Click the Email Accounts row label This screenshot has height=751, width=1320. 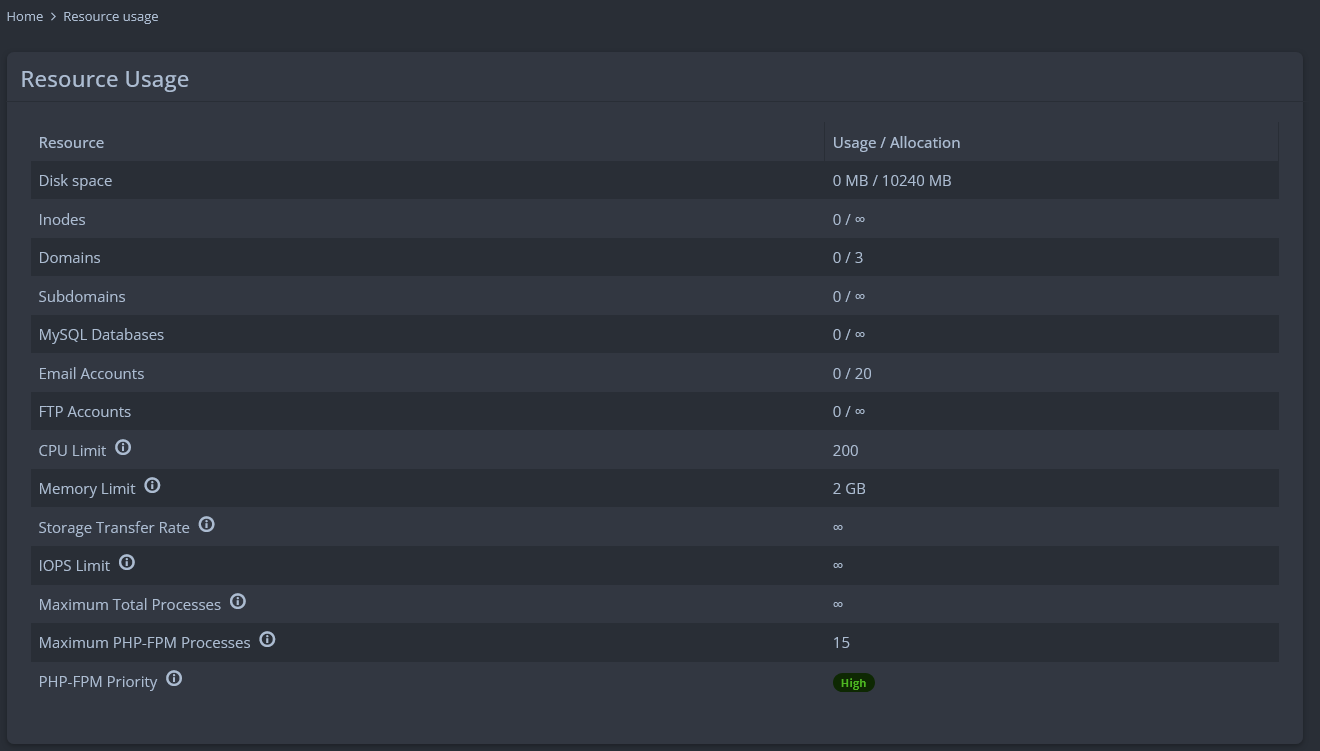click(91, 373)
